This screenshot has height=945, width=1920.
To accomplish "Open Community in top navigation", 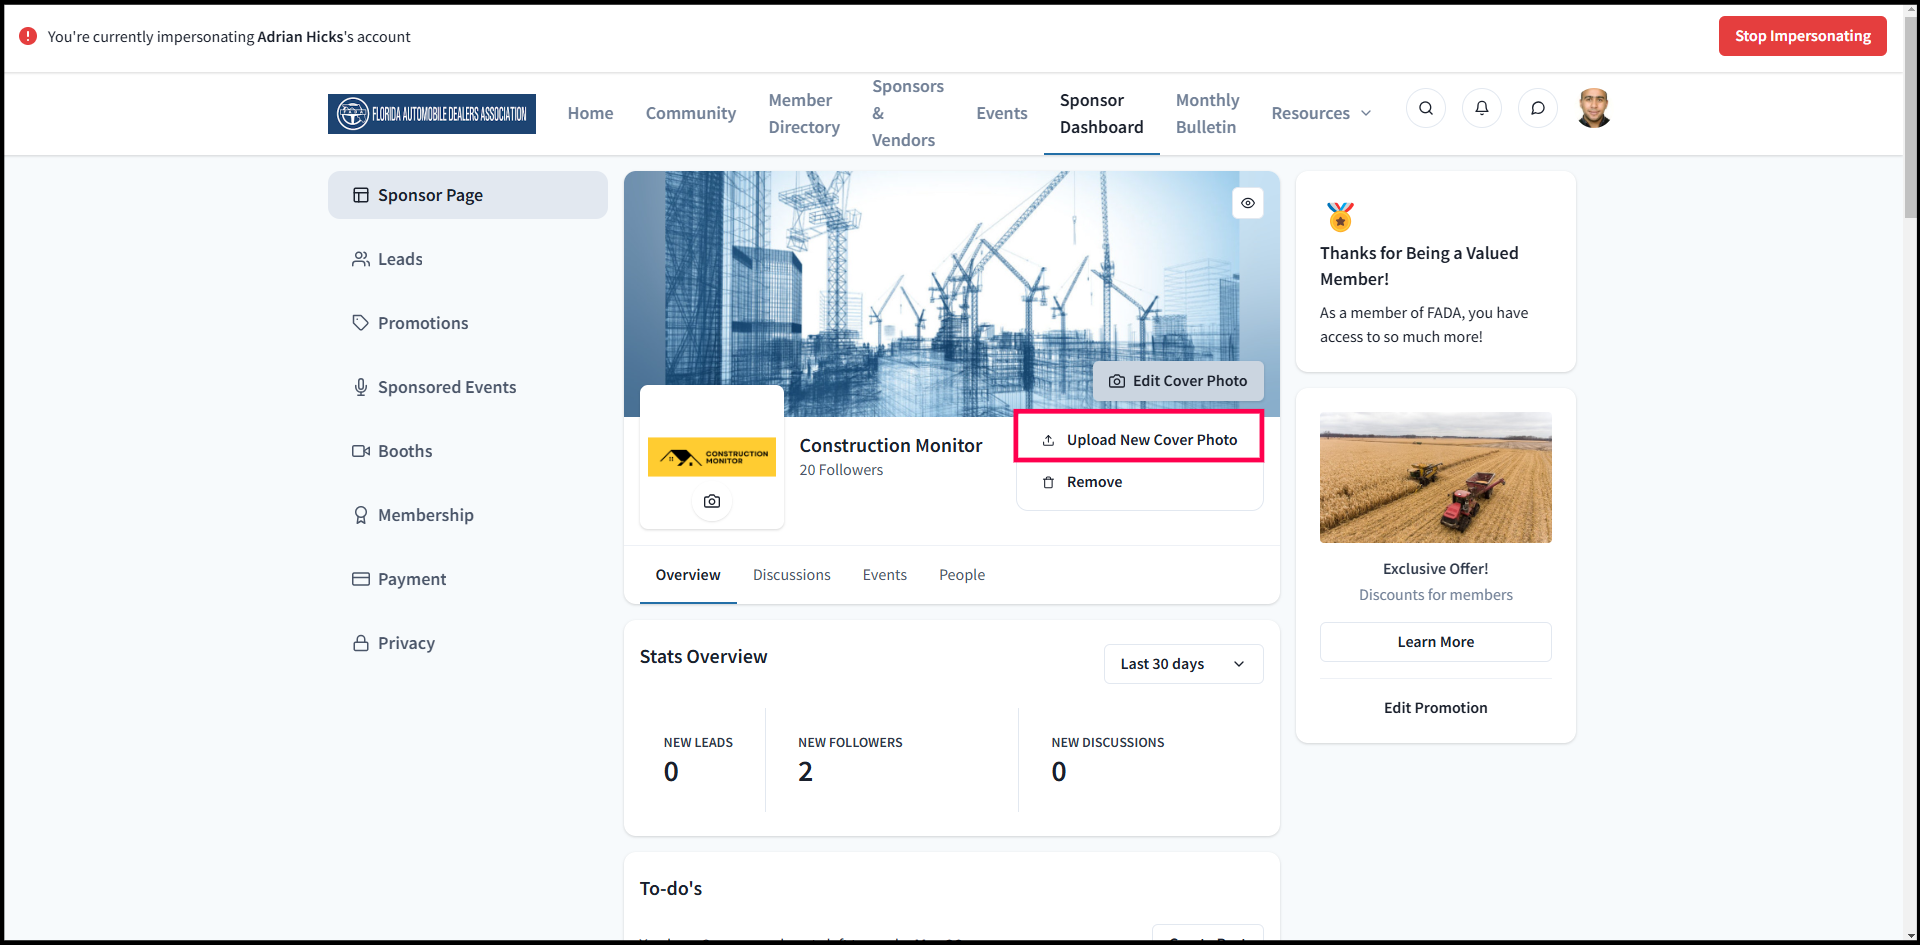I will pos(691,113).
